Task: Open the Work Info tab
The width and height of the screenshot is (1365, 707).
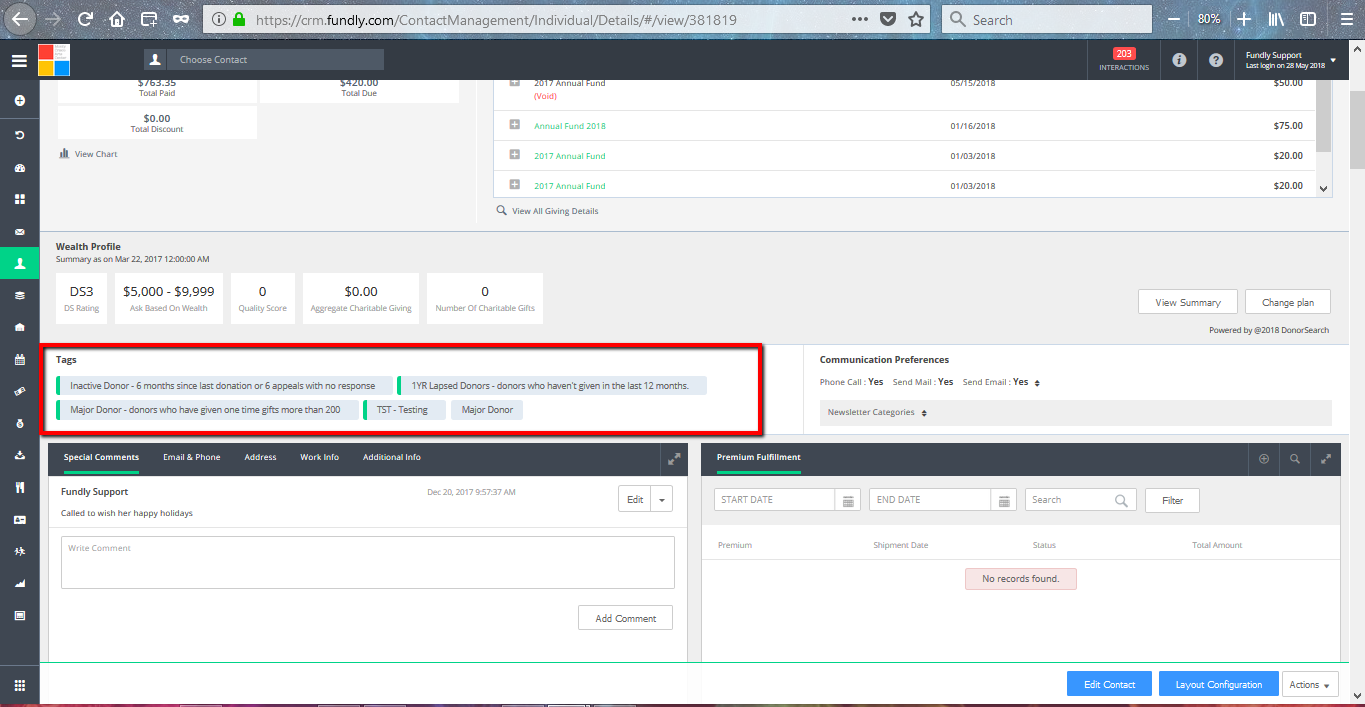Action: [x=319, y=457]
